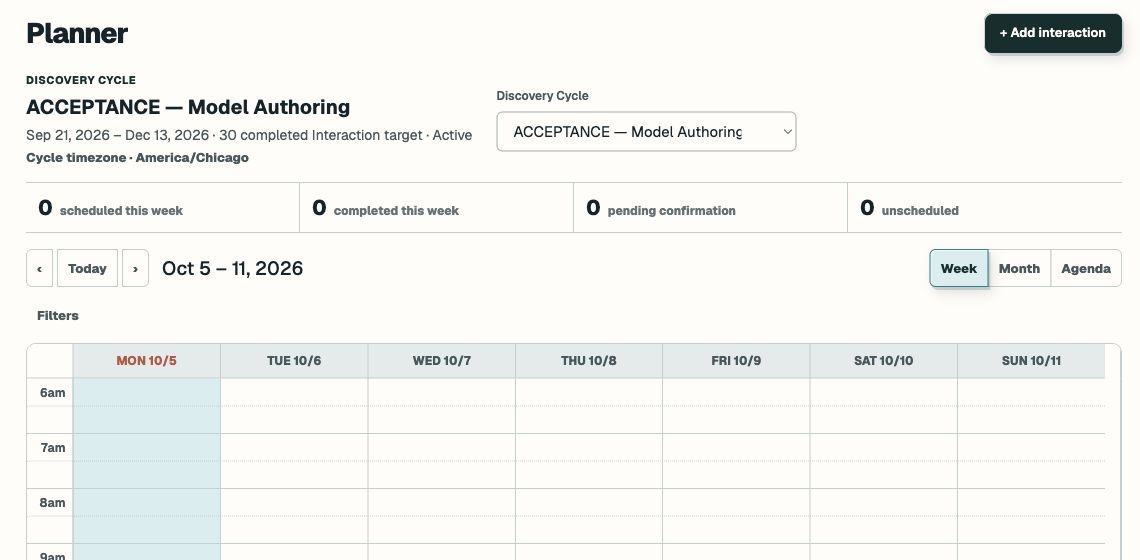1140x560 pixels.
Task: Select the FRI 10/9 column header
Action: pos(736,361)
